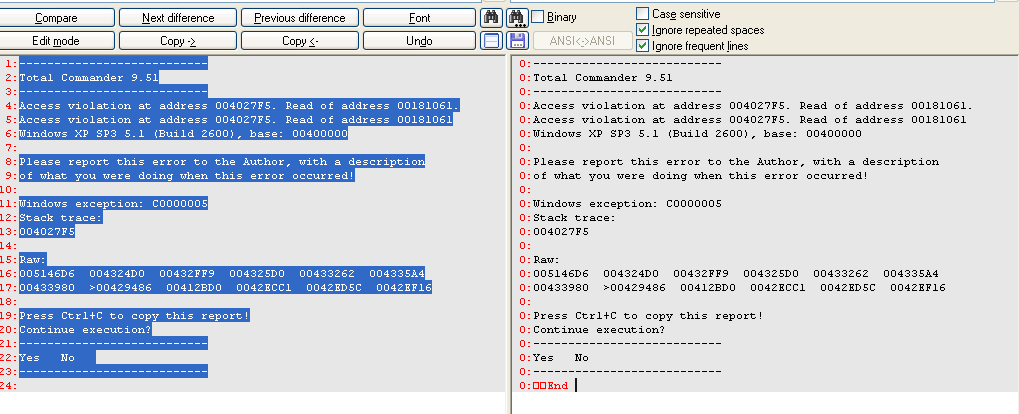Click line 22 'Yes No' in left pane
1019x414 pixels.
tap(57, 357)
